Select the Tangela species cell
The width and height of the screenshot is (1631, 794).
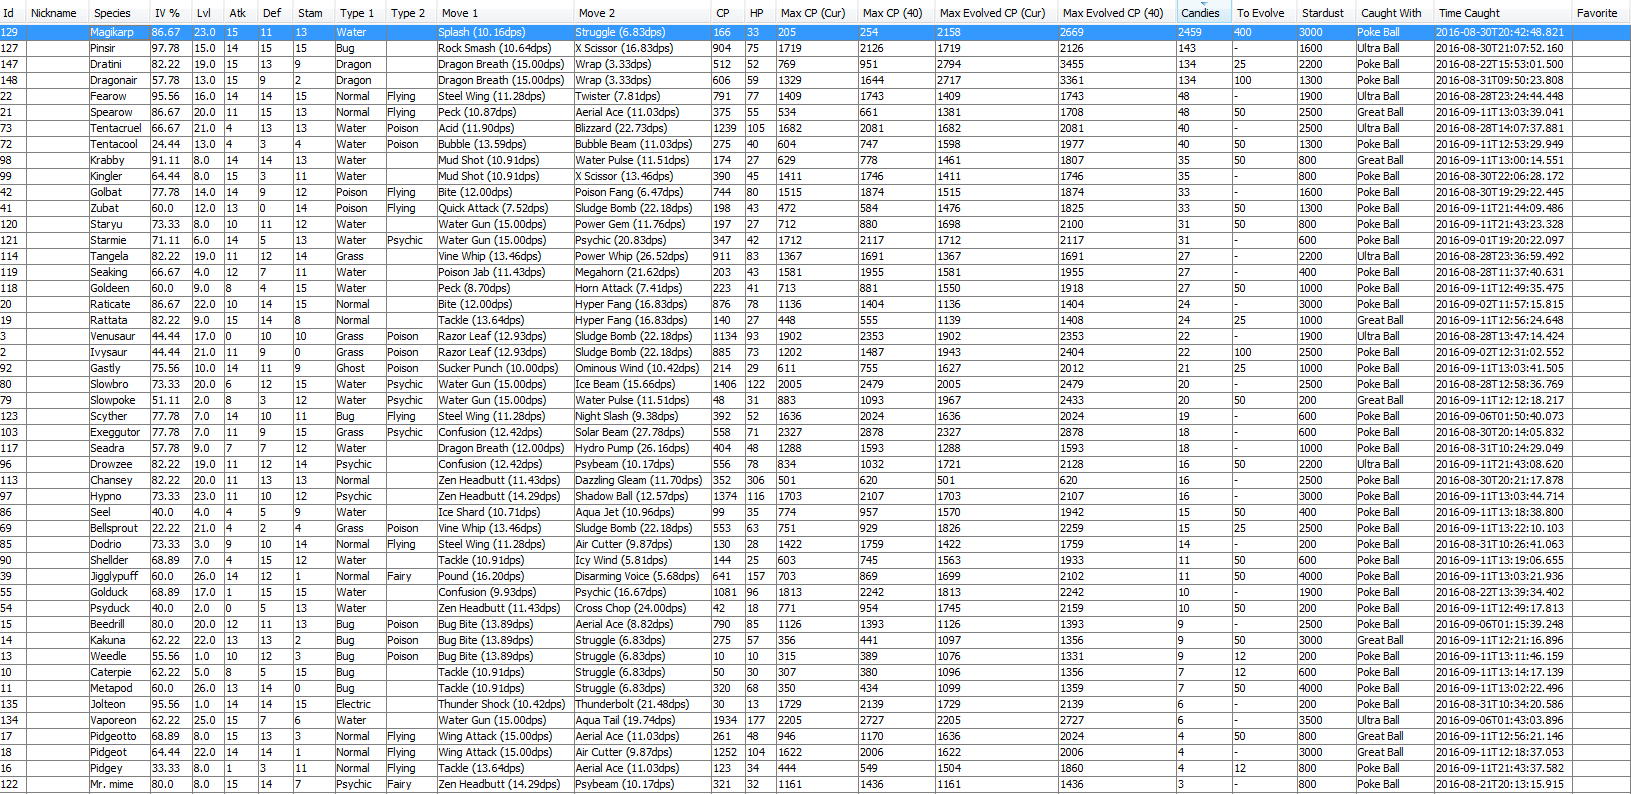(118, 256)
